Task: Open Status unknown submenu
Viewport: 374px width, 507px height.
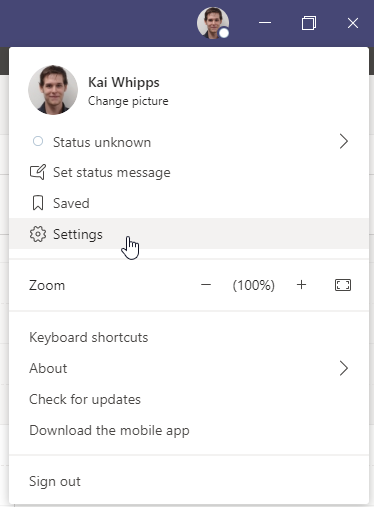Action: pyautogui.click(x=189, y=142)
